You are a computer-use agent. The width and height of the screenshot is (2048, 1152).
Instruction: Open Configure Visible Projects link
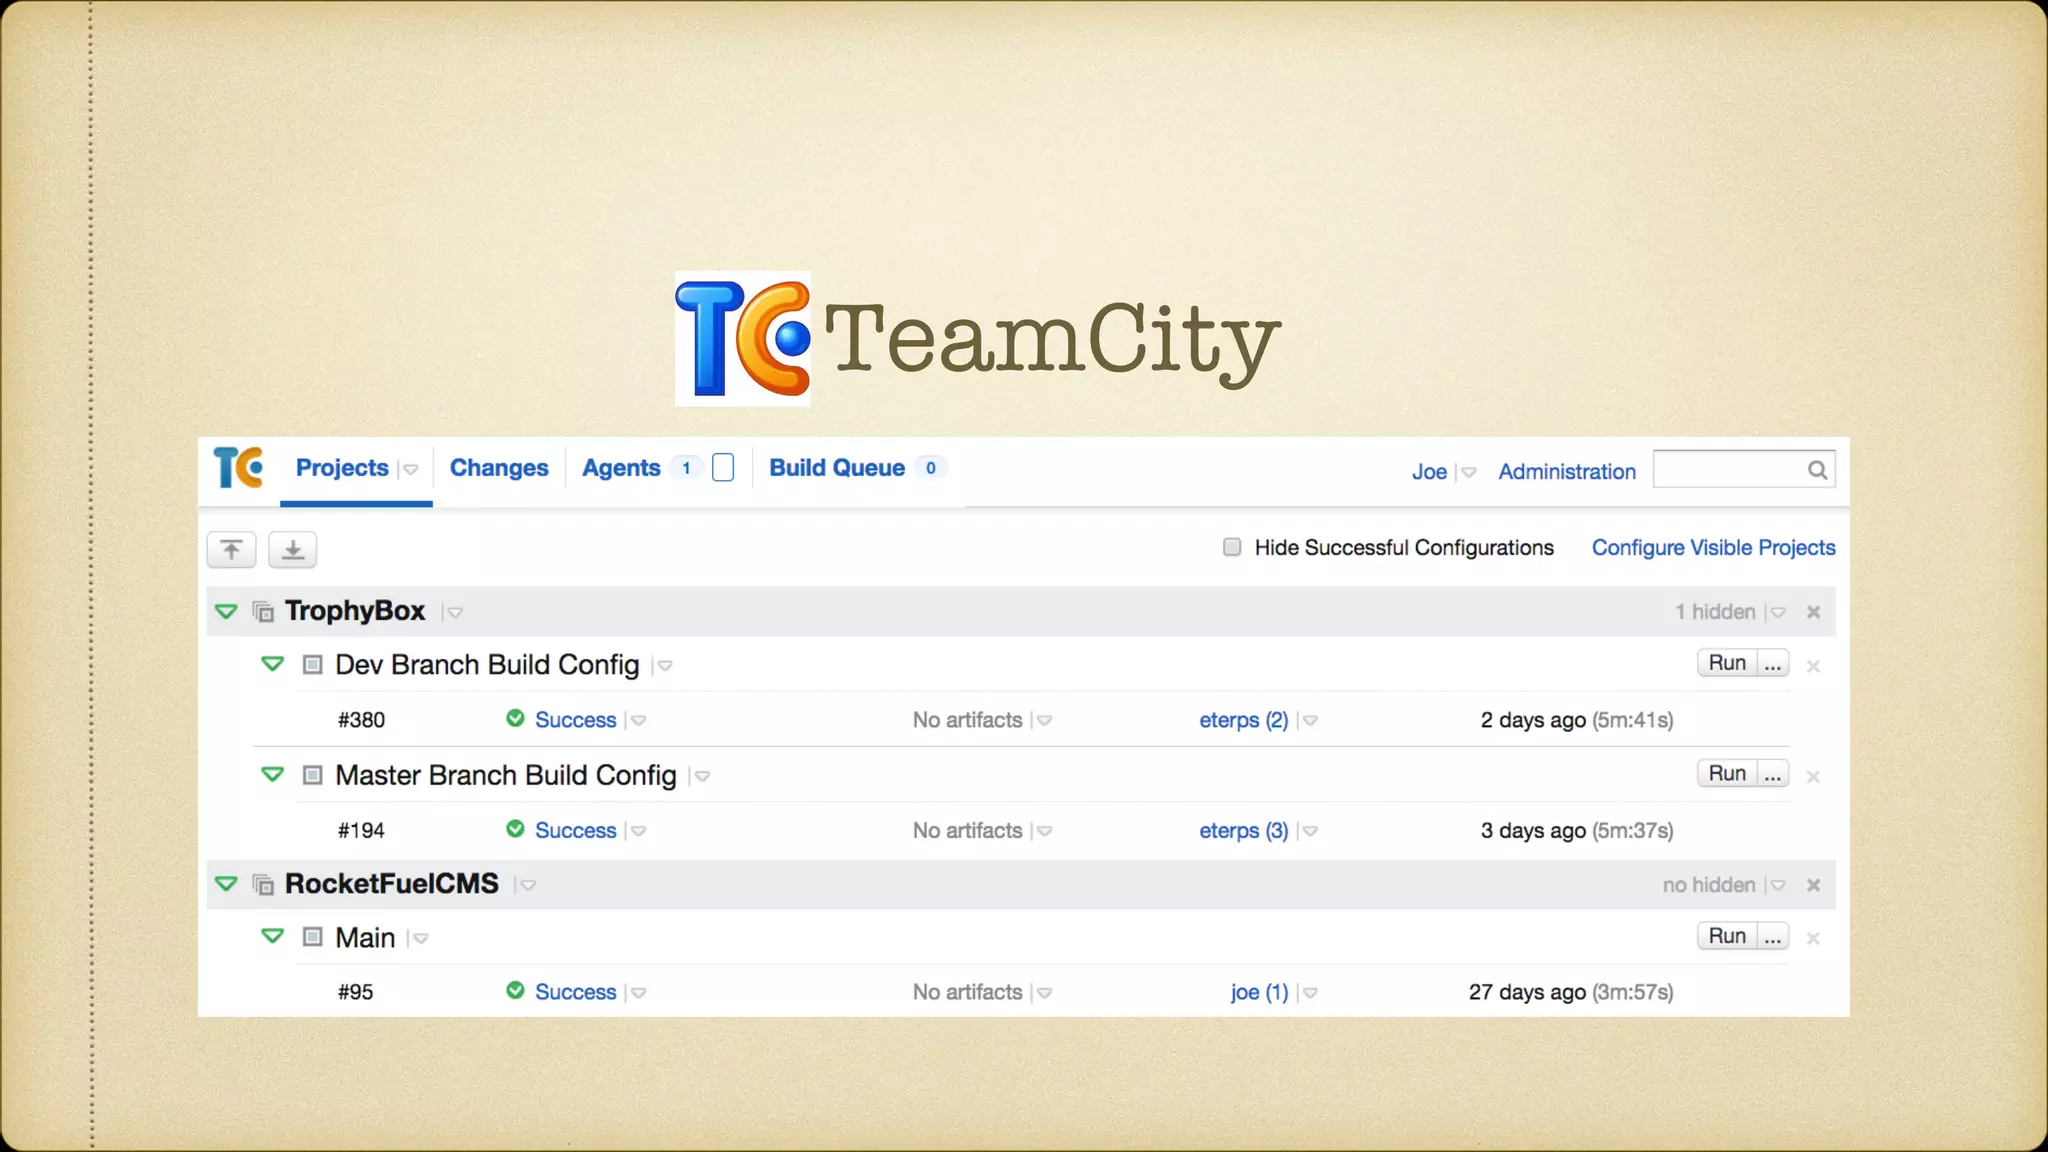(1713, 548)
